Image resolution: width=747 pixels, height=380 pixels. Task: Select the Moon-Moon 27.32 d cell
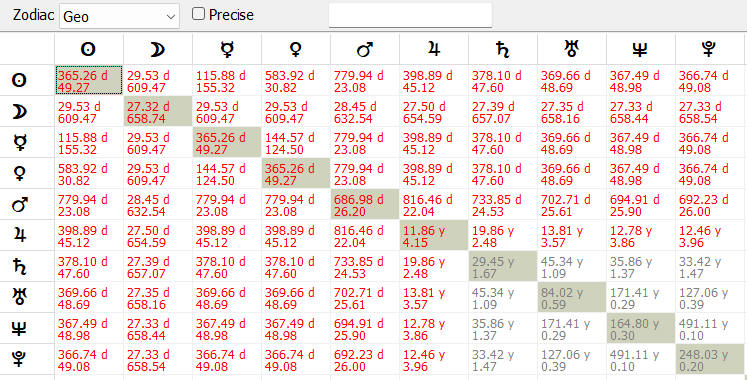coord(158,111)
